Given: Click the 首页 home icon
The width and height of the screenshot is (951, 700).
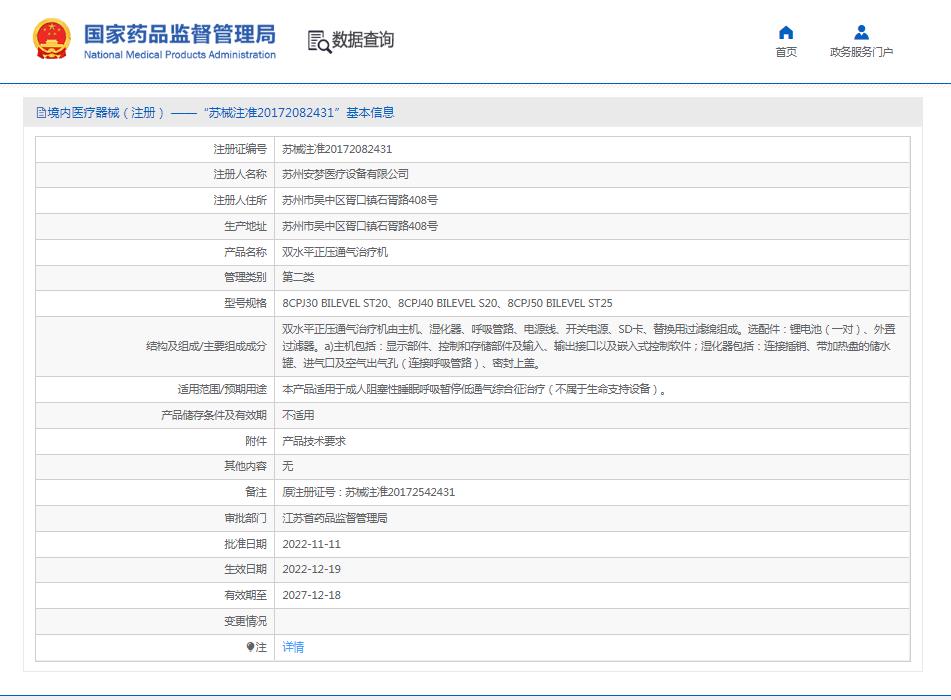Looking at the screenshot, I should [x=784, y=31].
